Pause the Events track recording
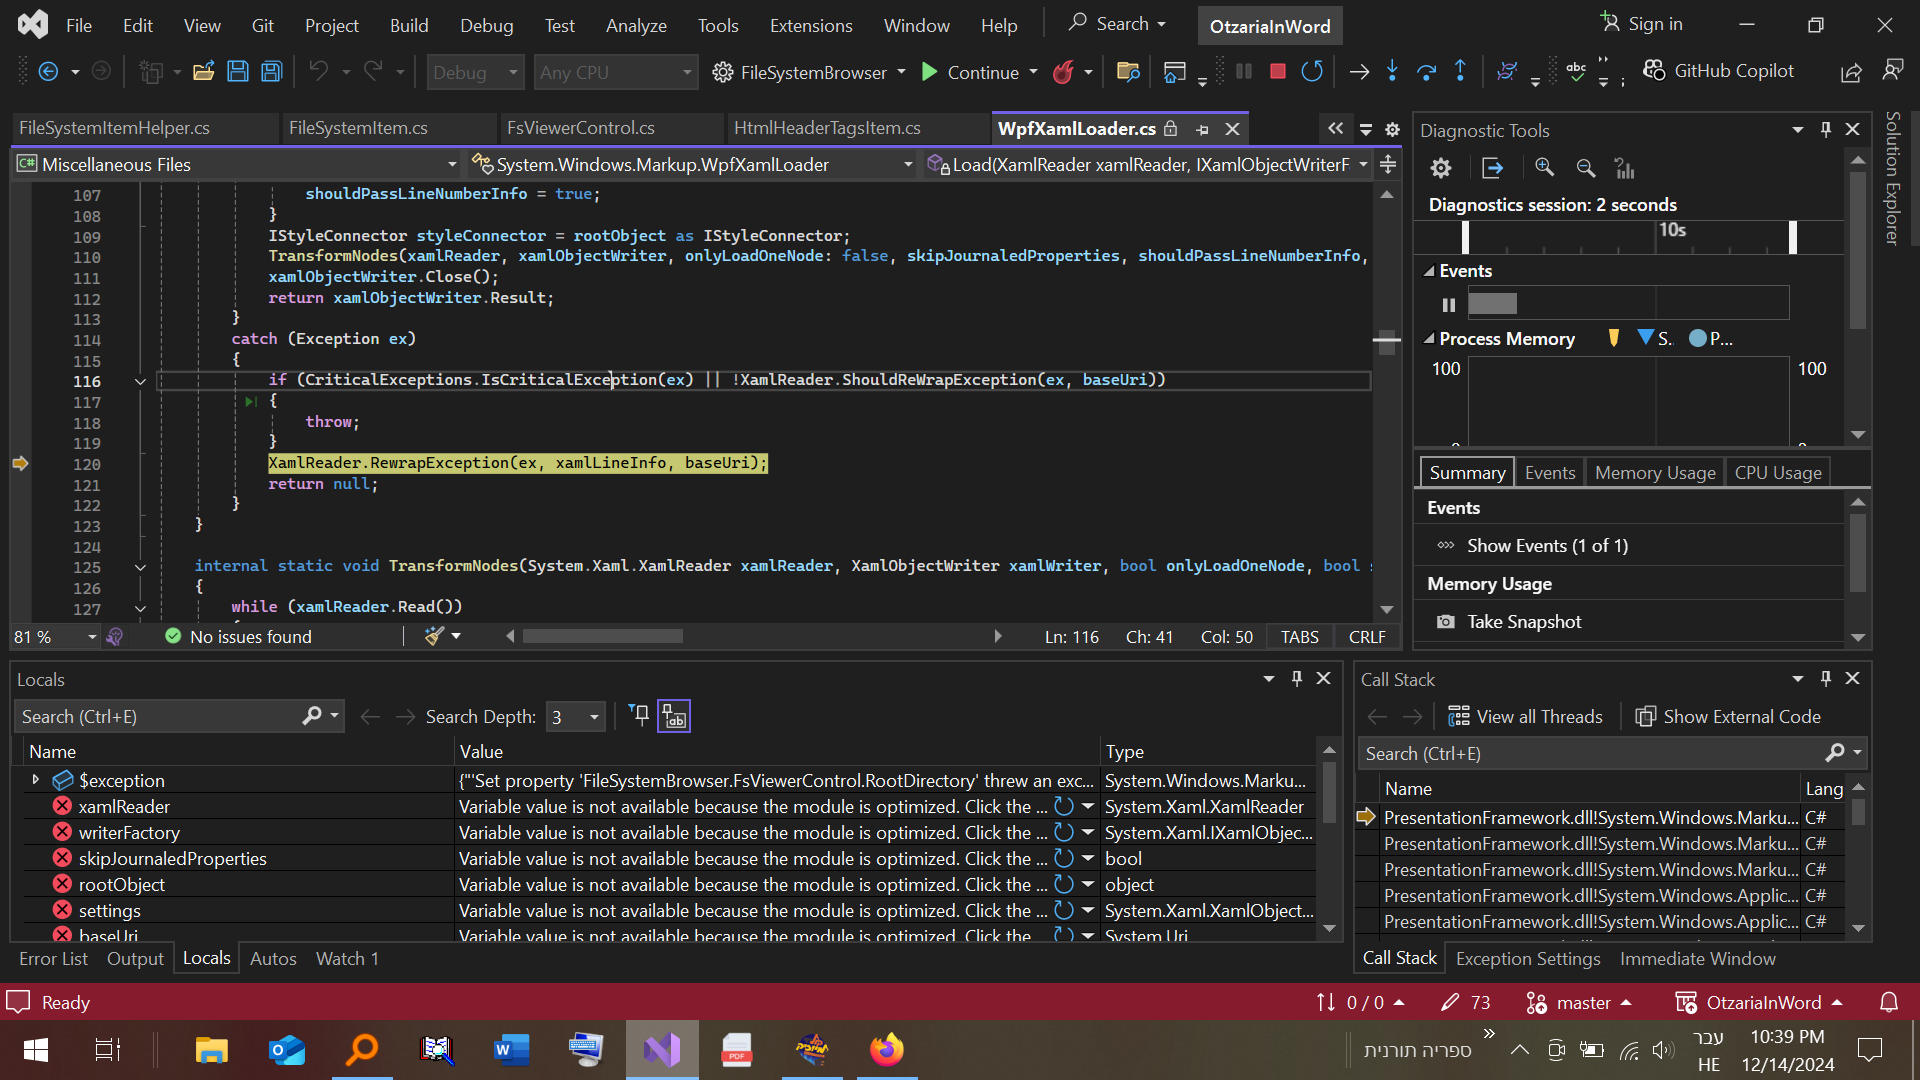 (x=1449, y=304)
